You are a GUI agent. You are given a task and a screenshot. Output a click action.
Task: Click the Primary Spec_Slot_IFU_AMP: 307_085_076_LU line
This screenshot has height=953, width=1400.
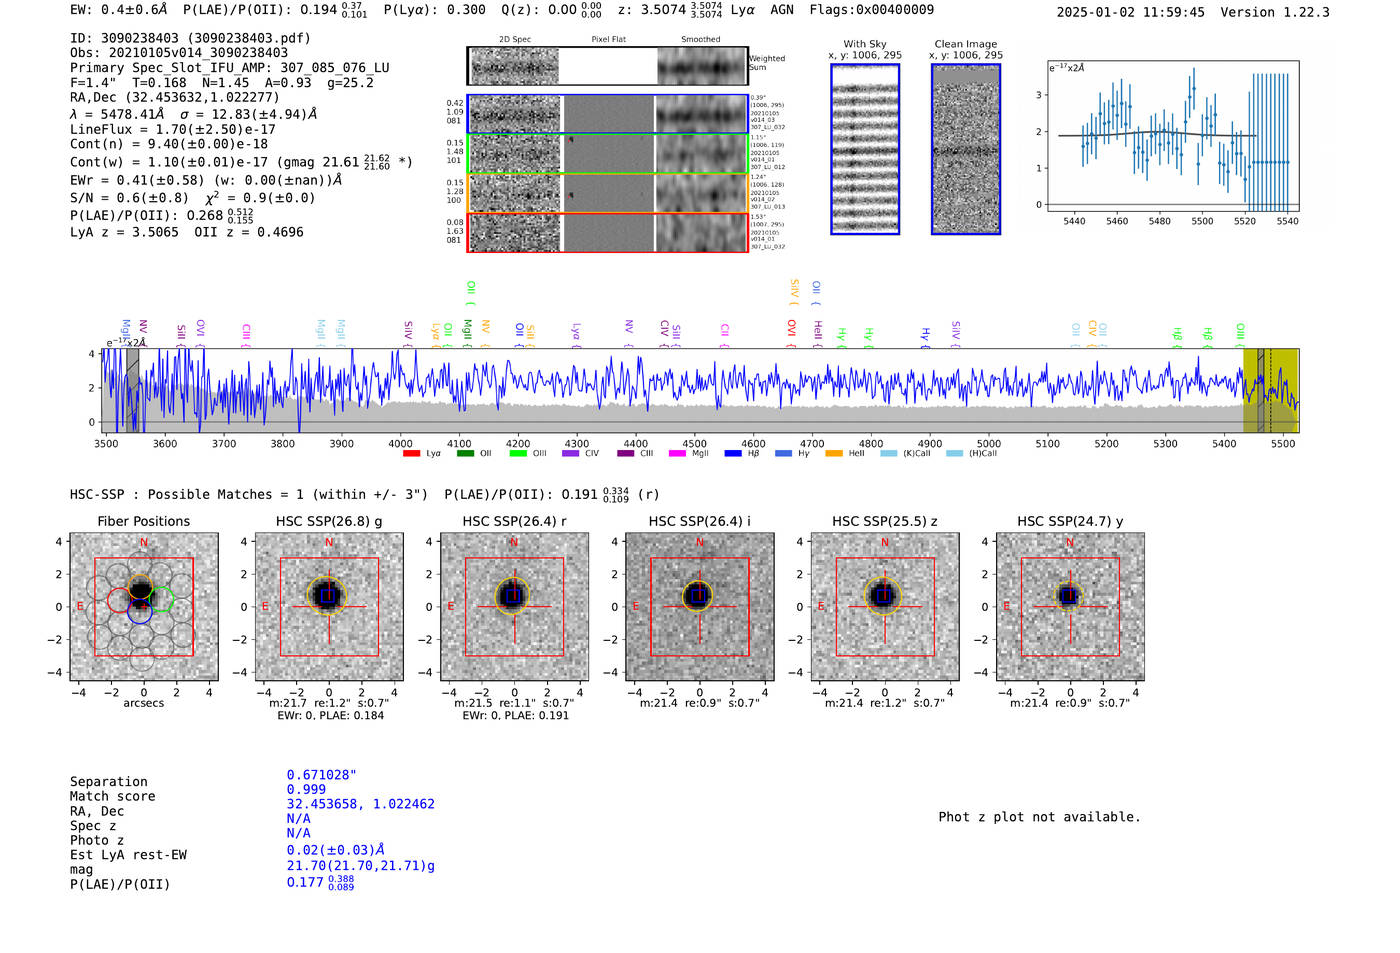(230, 68)
